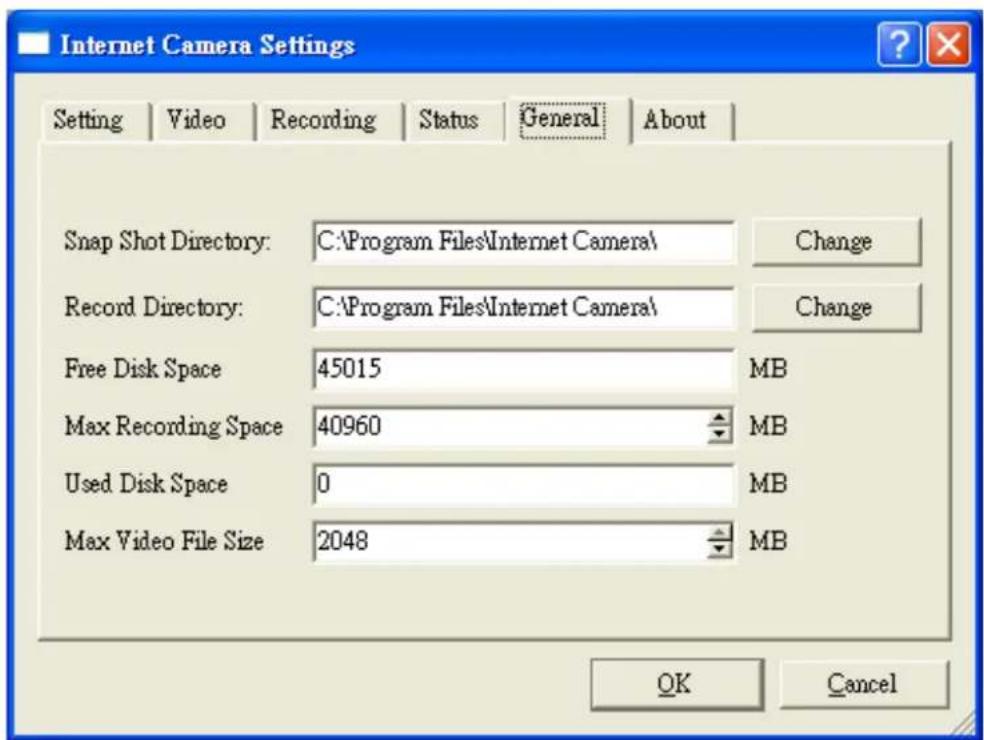The height and width of the screenshot is (740, 984).
Task: Click the title bar application icon
Action: click(x=33, y=44)
